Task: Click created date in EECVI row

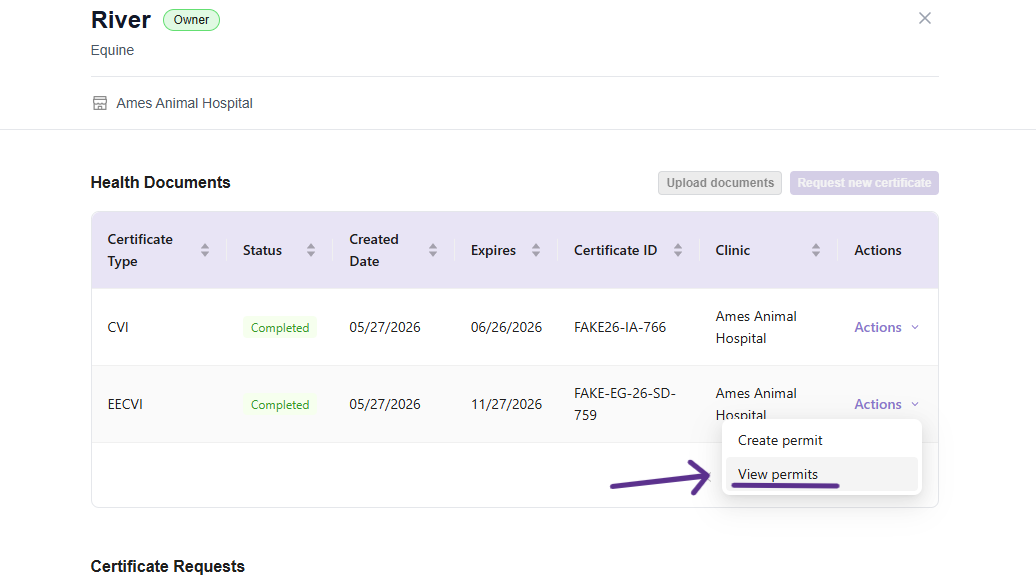Action: point(385,404)
